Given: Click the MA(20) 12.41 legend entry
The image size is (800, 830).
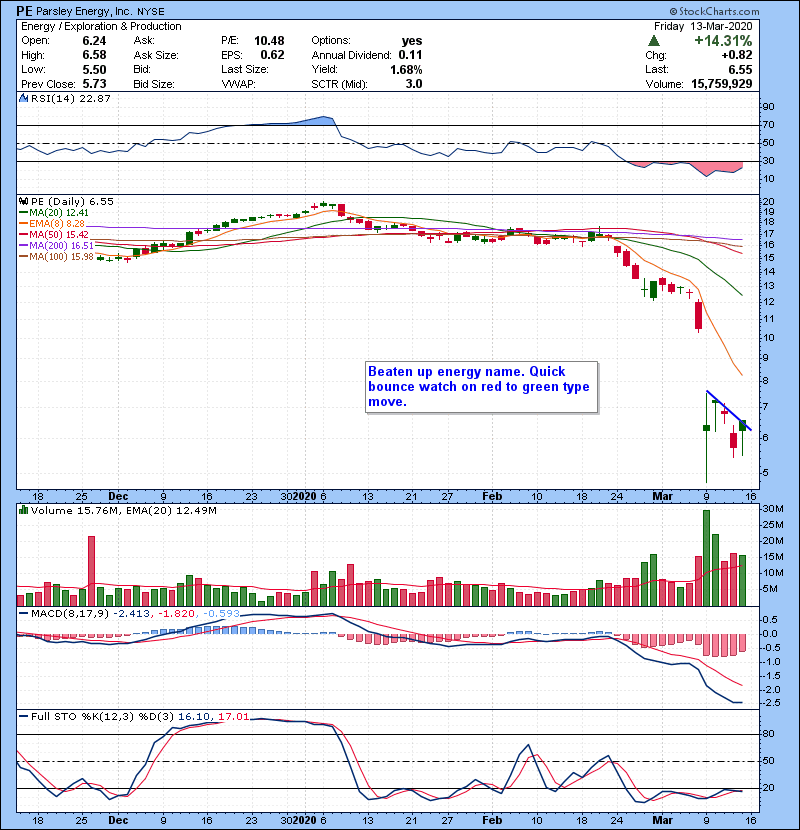Looking at the screenshot, I should [55, 212].
